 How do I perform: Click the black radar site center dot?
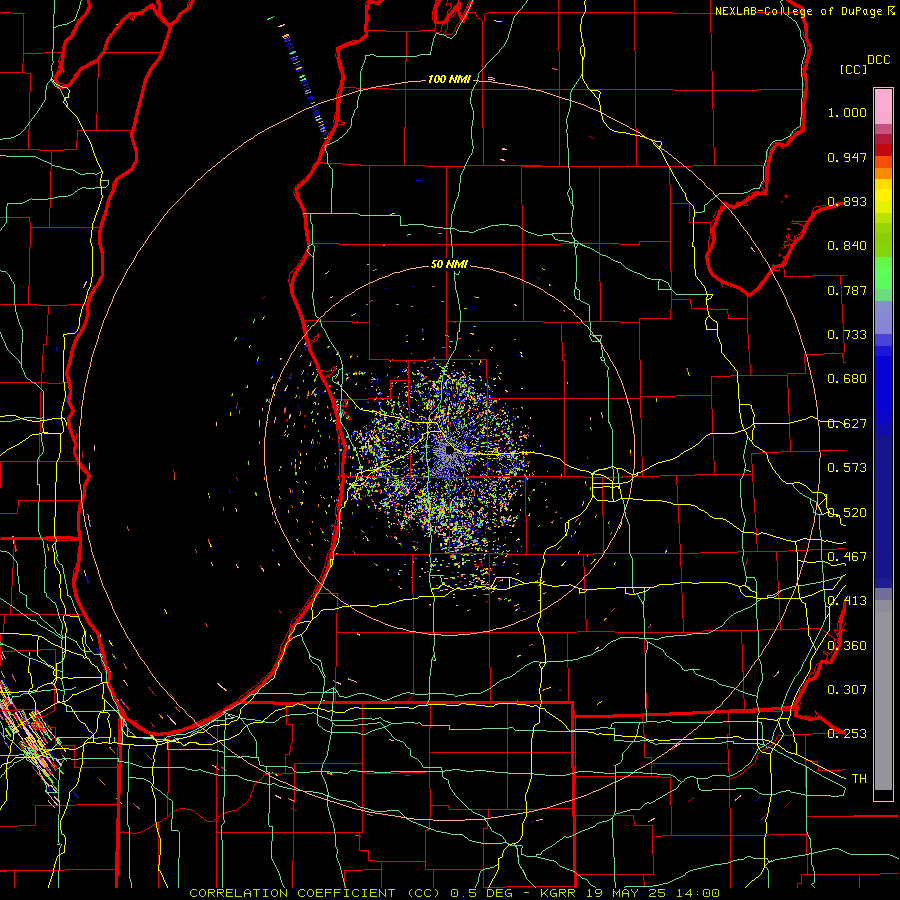[x=449, y=451]
